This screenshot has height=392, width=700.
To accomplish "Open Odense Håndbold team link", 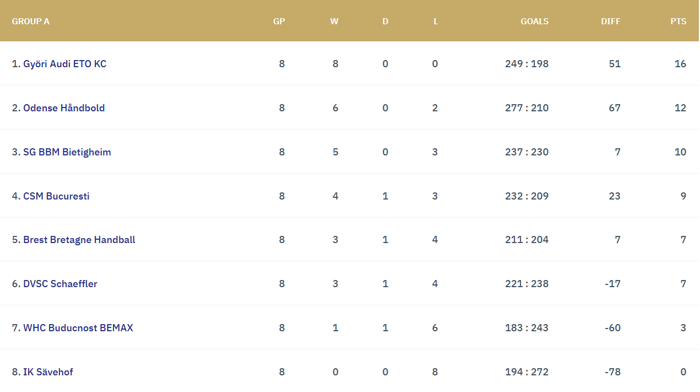I will click(x=64, y=108).
